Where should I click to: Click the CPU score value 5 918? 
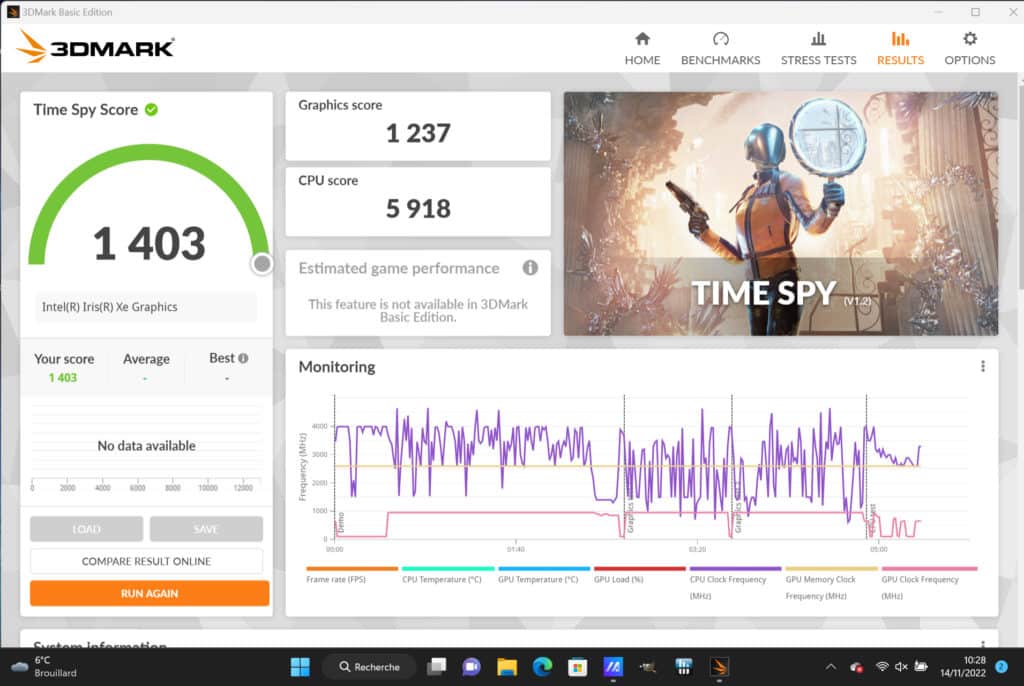tap(418, 208)
